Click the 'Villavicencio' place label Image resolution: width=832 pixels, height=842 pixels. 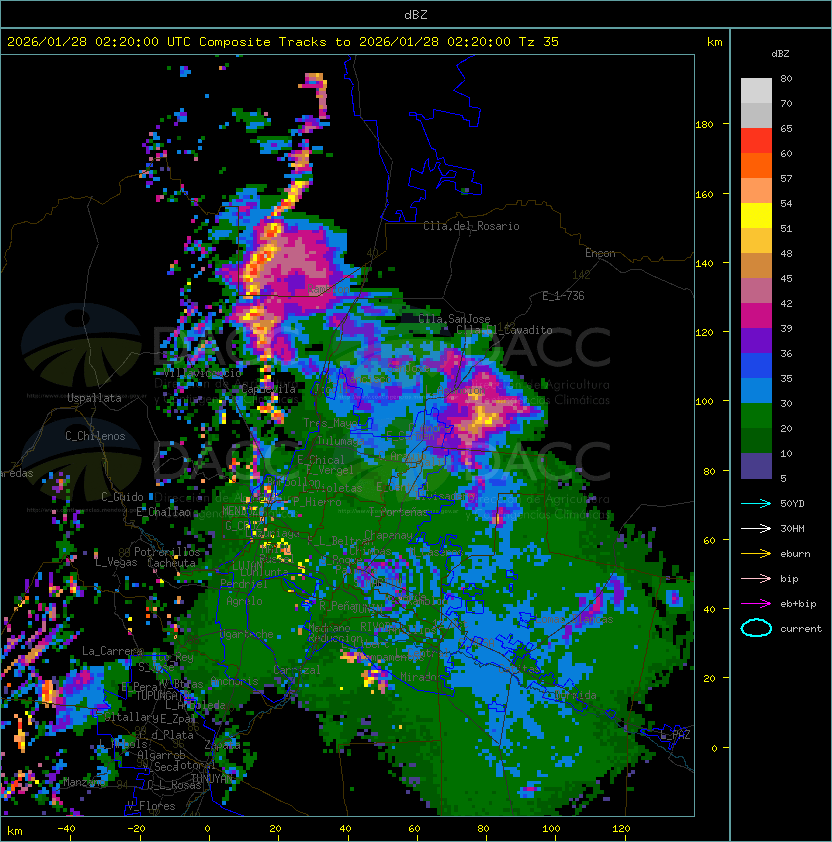point(202,372)
